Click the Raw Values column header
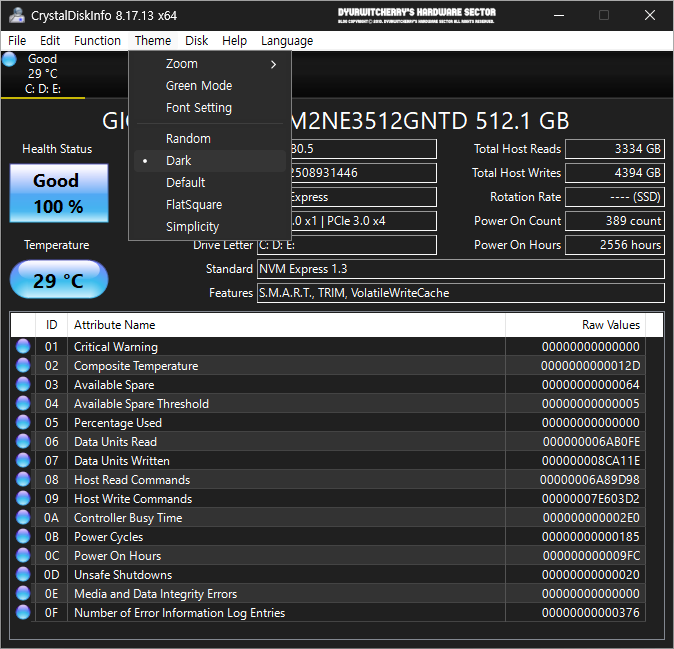This screenshot has width=674, height=649. (x=575, y=325)
